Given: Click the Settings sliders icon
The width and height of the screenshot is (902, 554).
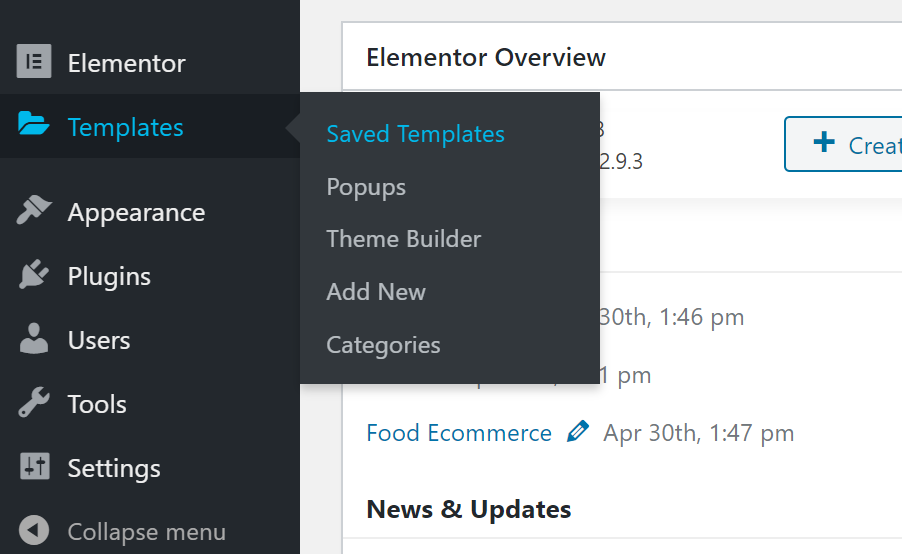Looking at the screenshot, I should (35, 466).
